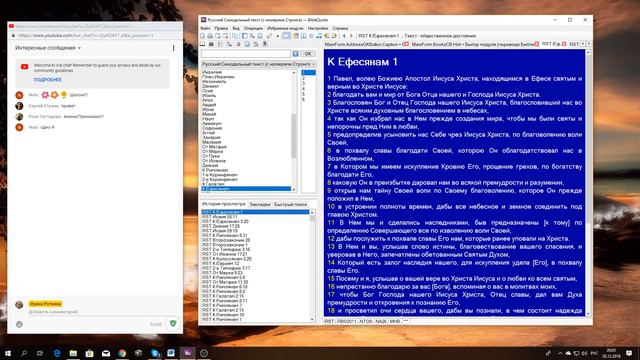Open Skype from the taskbar
This screenshot has width=640, height=360.
[x=155, y=353]
